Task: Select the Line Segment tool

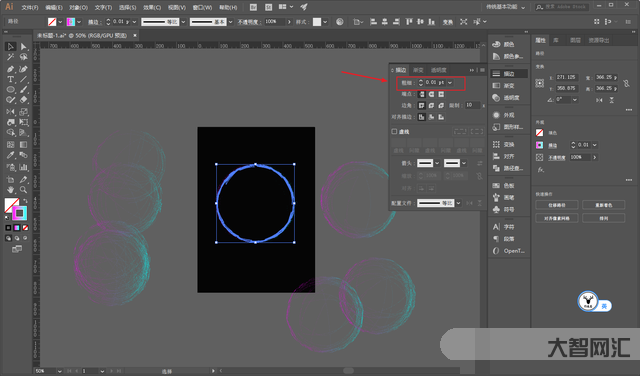Action: (23, 79)
